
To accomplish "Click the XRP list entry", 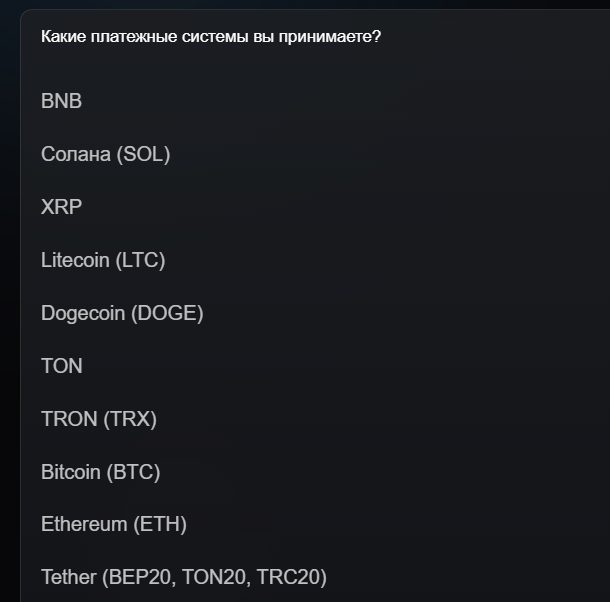I will click(x=61, y=207).
